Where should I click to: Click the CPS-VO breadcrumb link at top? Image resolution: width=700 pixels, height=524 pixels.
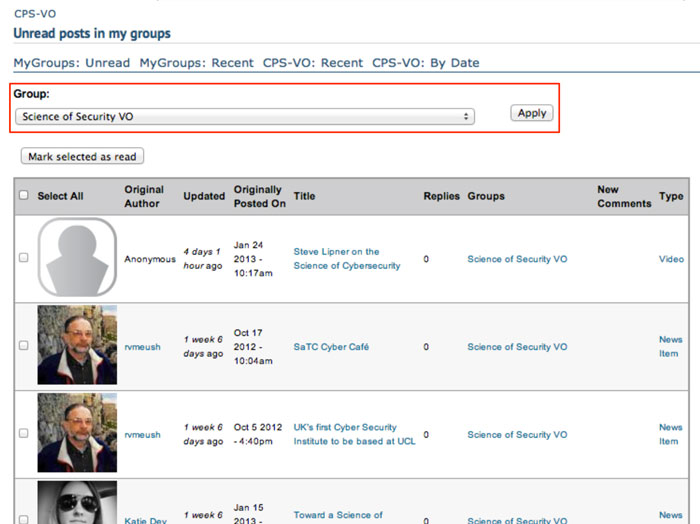34,14
